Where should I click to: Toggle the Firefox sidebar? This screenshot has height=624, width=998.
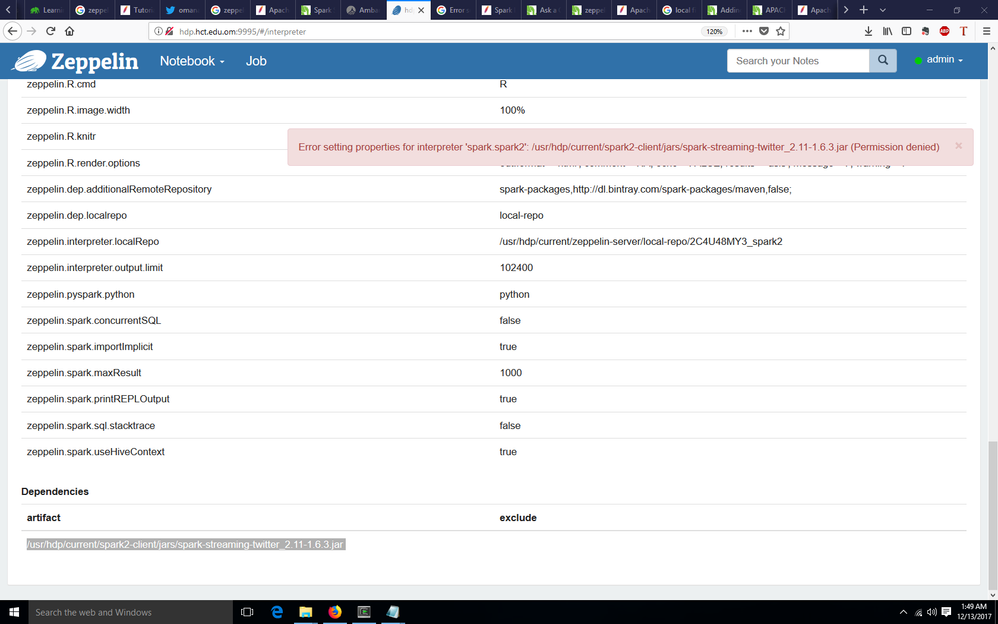pyautogui.click(x=906, y=31)
